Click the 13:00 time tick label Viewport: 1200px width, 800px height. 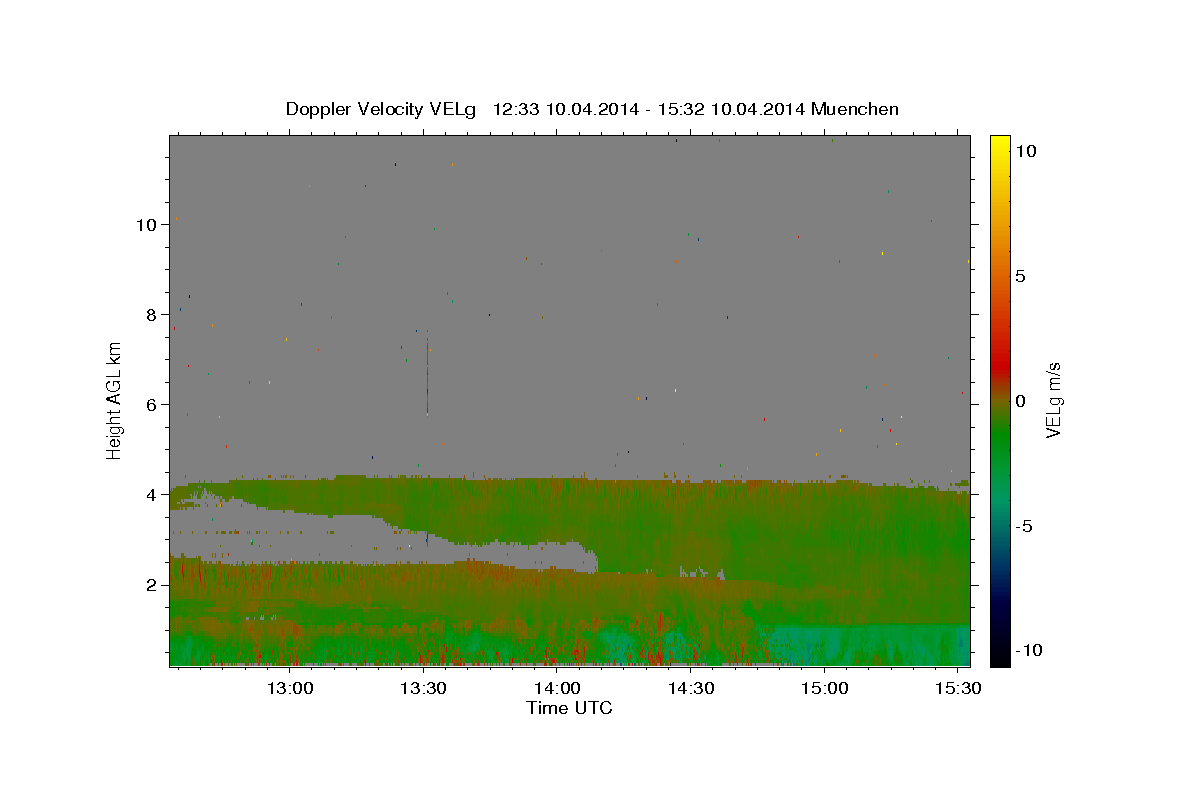tap(290, 689)
